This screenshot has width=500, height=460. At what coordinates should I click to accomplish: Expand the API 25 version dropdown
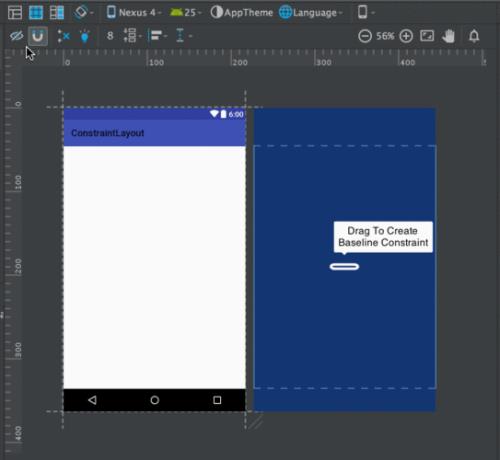(186, 13)
